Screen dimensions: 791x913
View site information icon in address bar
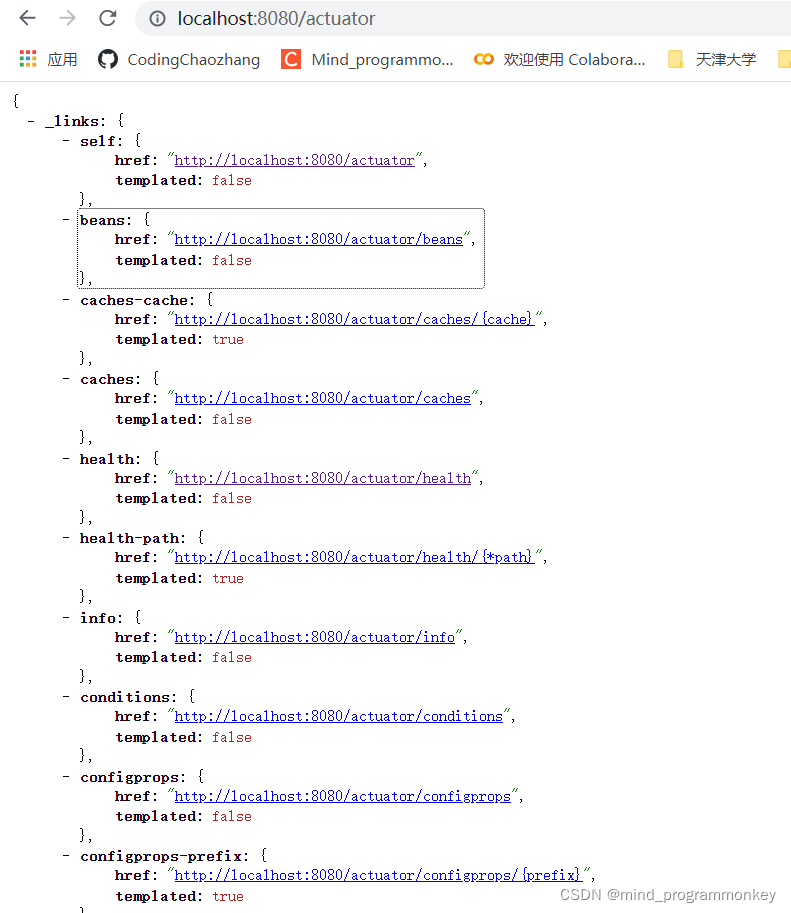(157, 19)
